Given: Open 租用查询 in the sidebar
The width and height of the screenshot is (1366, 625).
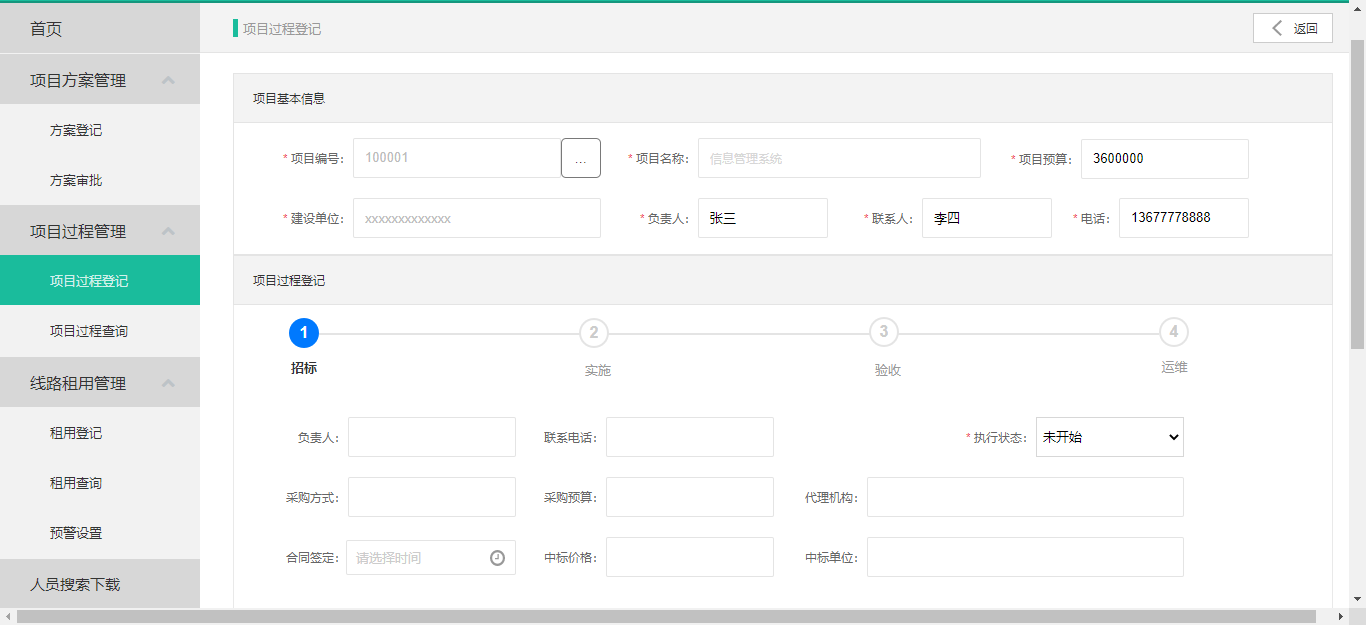Looking at the screenshot, I should (x=100, y=483).
